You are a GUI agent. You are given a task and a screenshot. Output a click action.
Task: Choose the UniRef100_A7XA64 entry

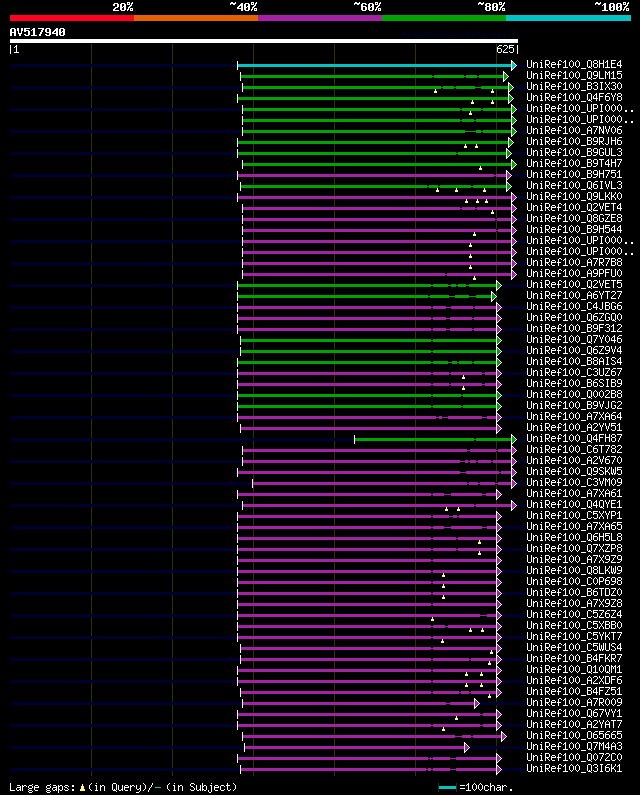coord(574,416)
